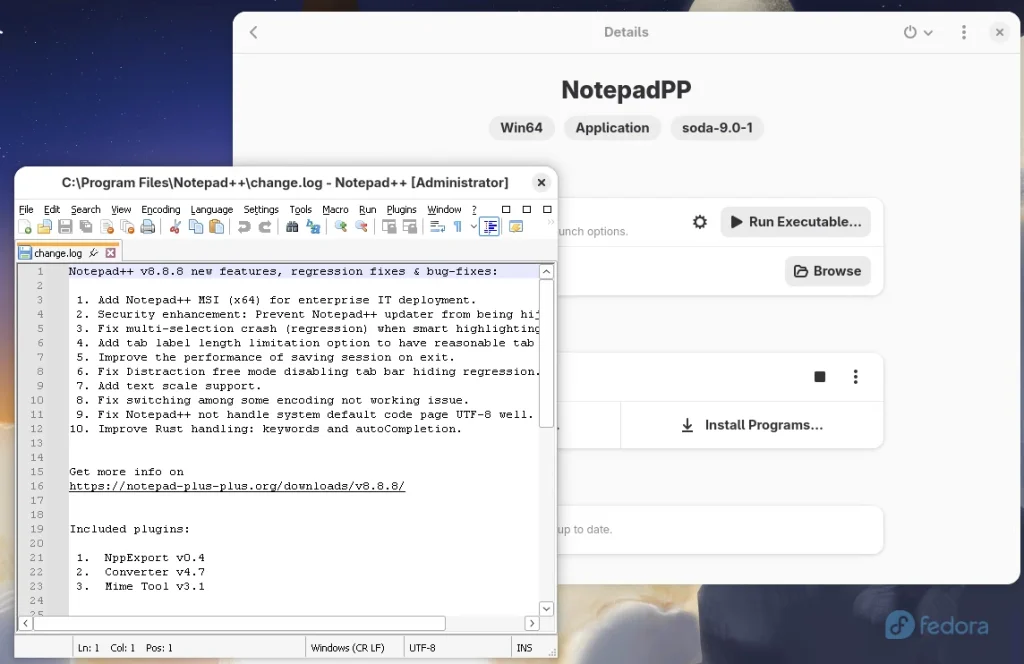Click the Undo arrow icon
The width and height of the screenshot is (1024, 664).
pos(244,227)
